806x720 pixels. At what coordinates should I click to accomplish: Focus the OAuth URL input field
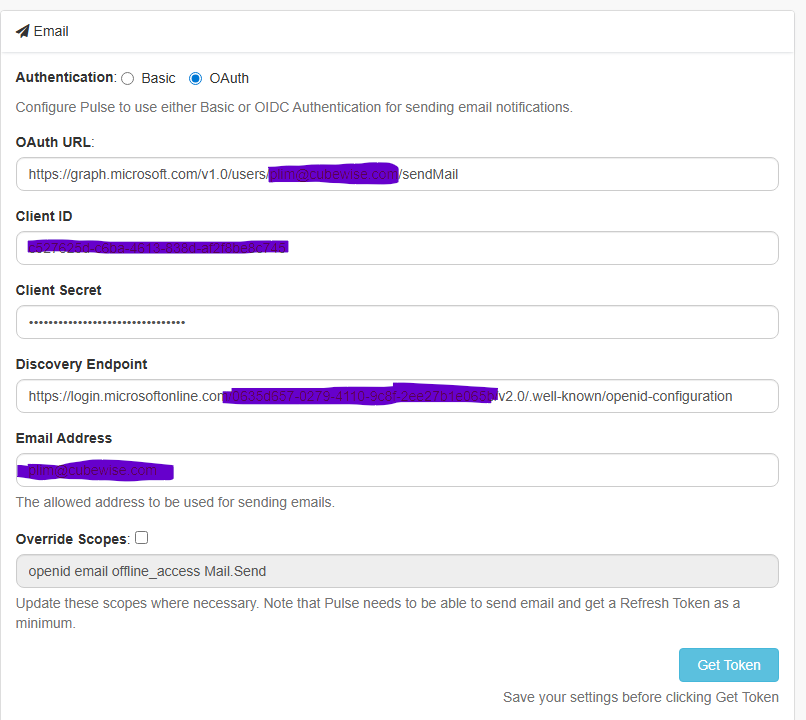click(x=397, y=174)
